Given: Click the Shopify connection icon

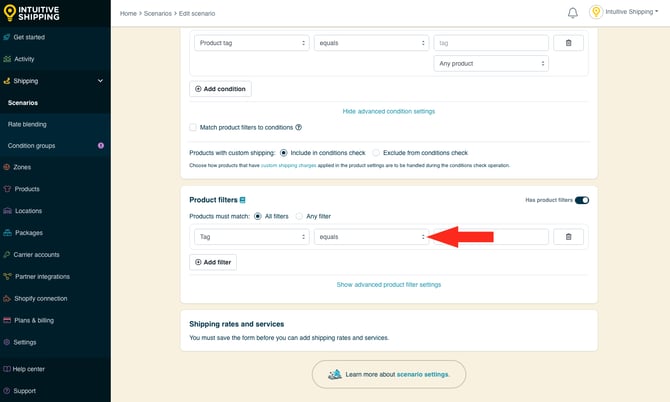Looking at the screenshot, I should click(7, 298).
